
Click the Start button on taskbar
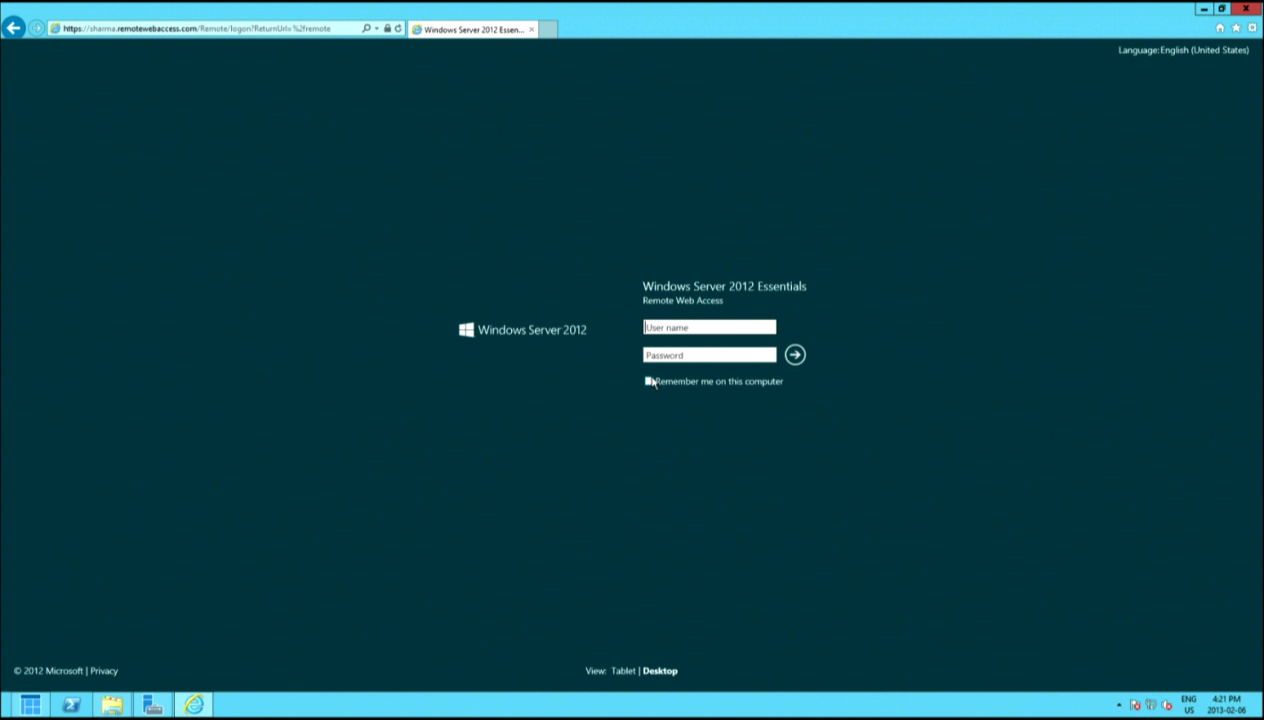pyautogui.click(x=30, y=705)
